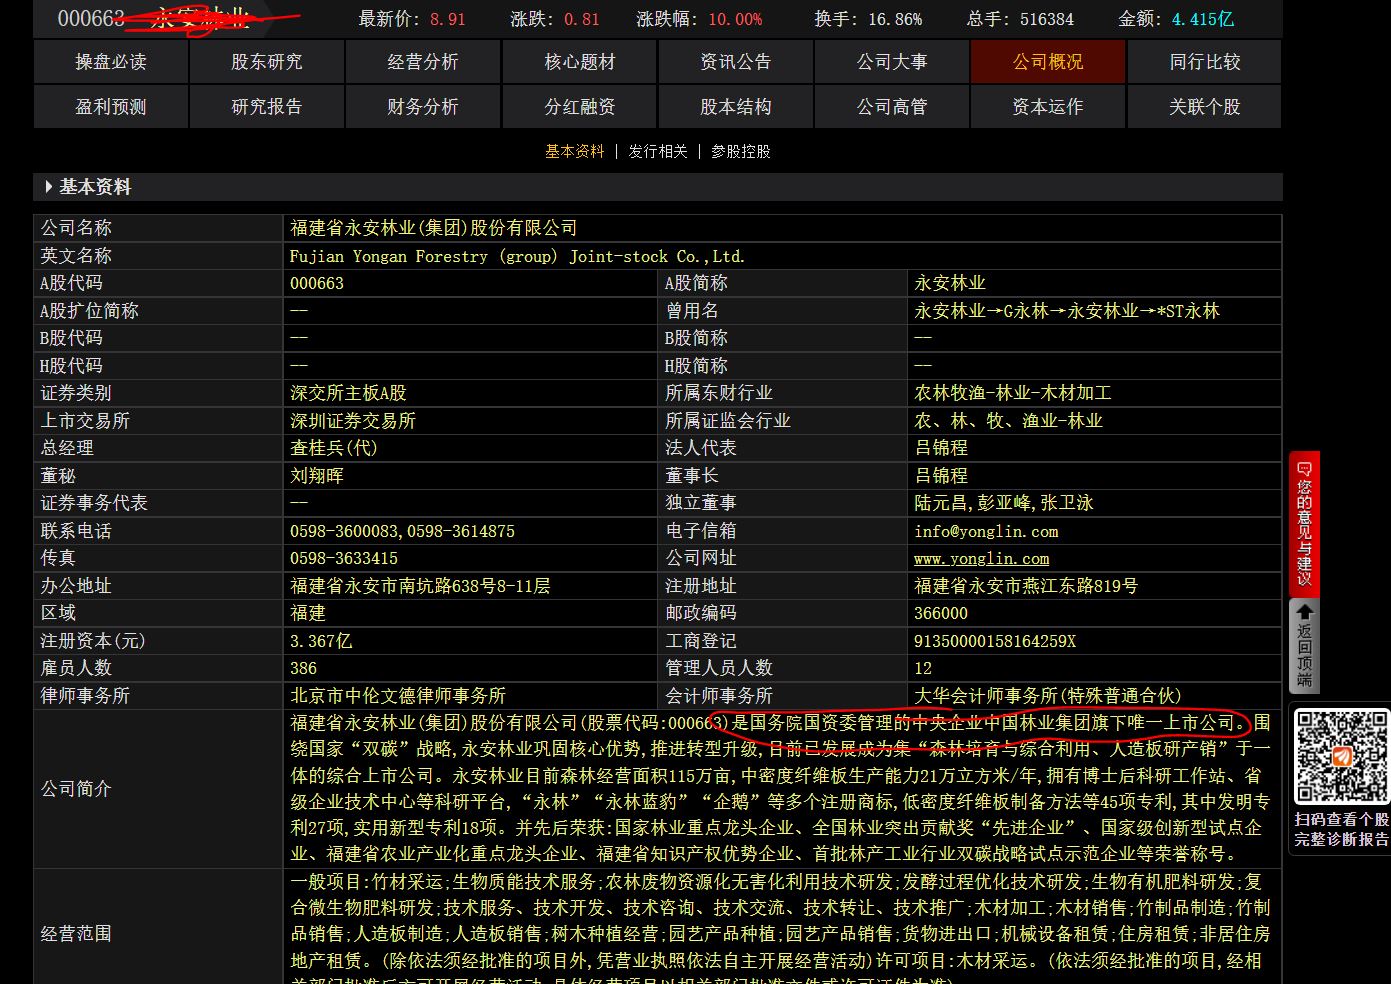Open the 股本结构 tab
Viewport: 1391px width, 984px height.
pyautogui.click(x=735, y=107)
